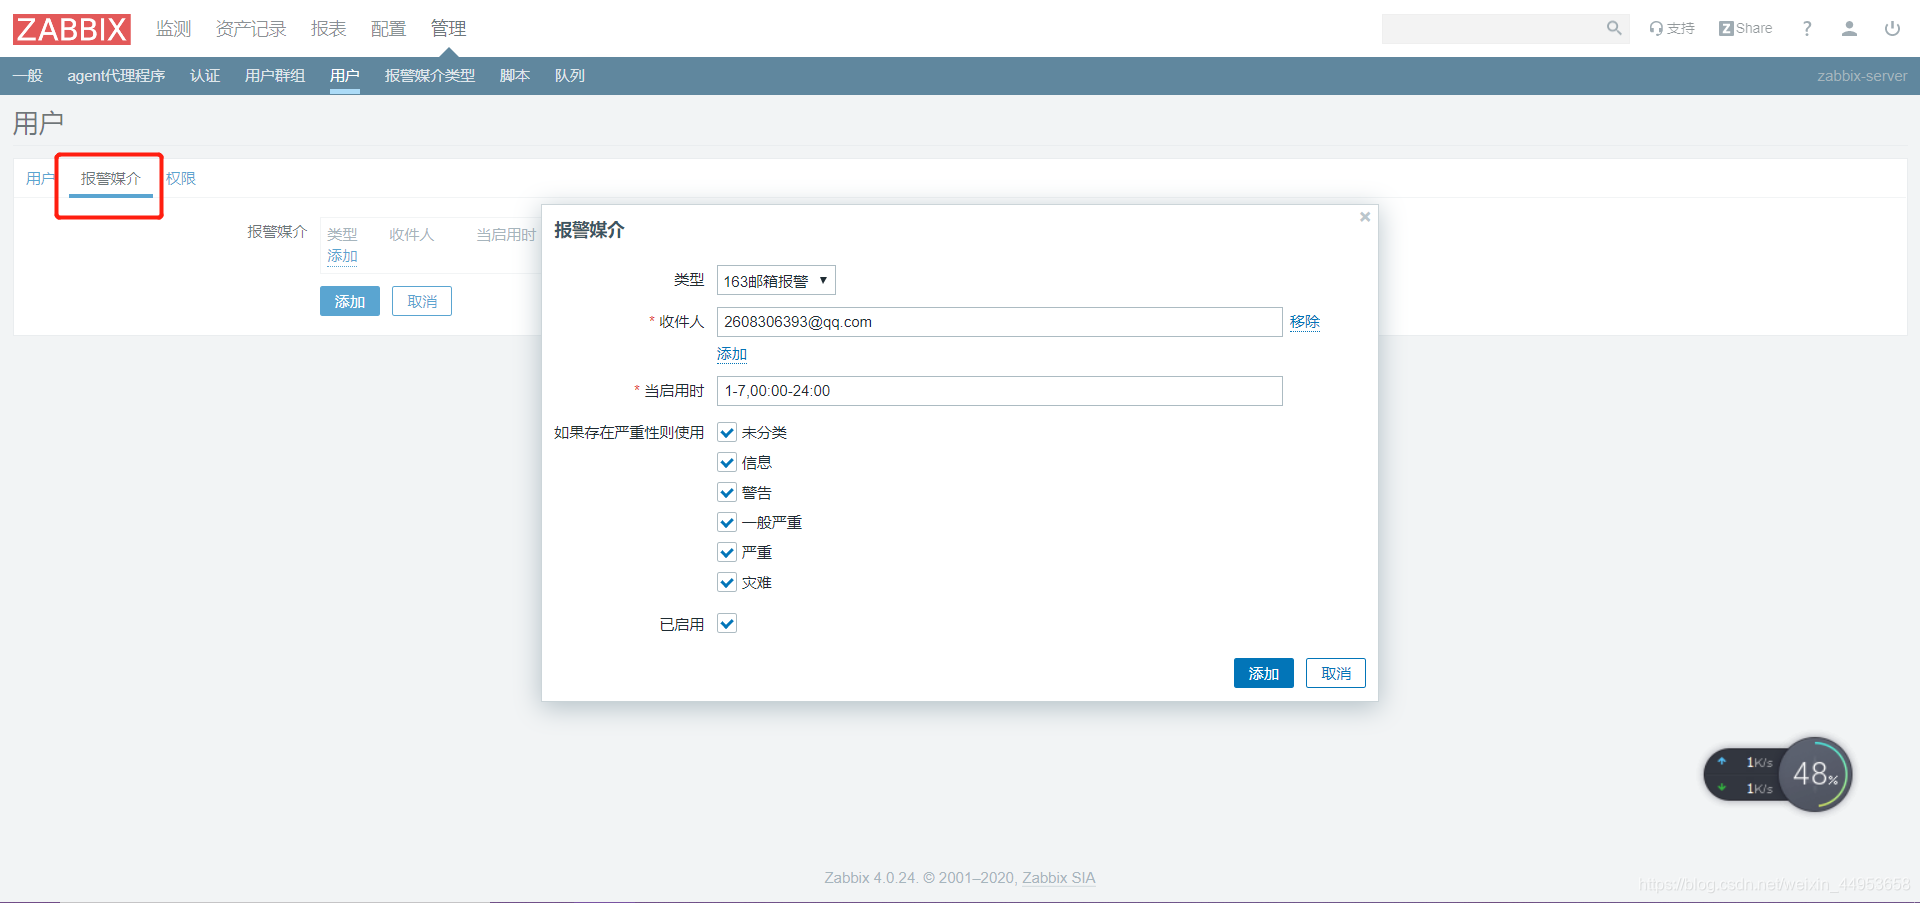This screenshot has height=903, width=1920.
Task: Click 移除 link beside recipient email
Action: (x=1305, y=322)
